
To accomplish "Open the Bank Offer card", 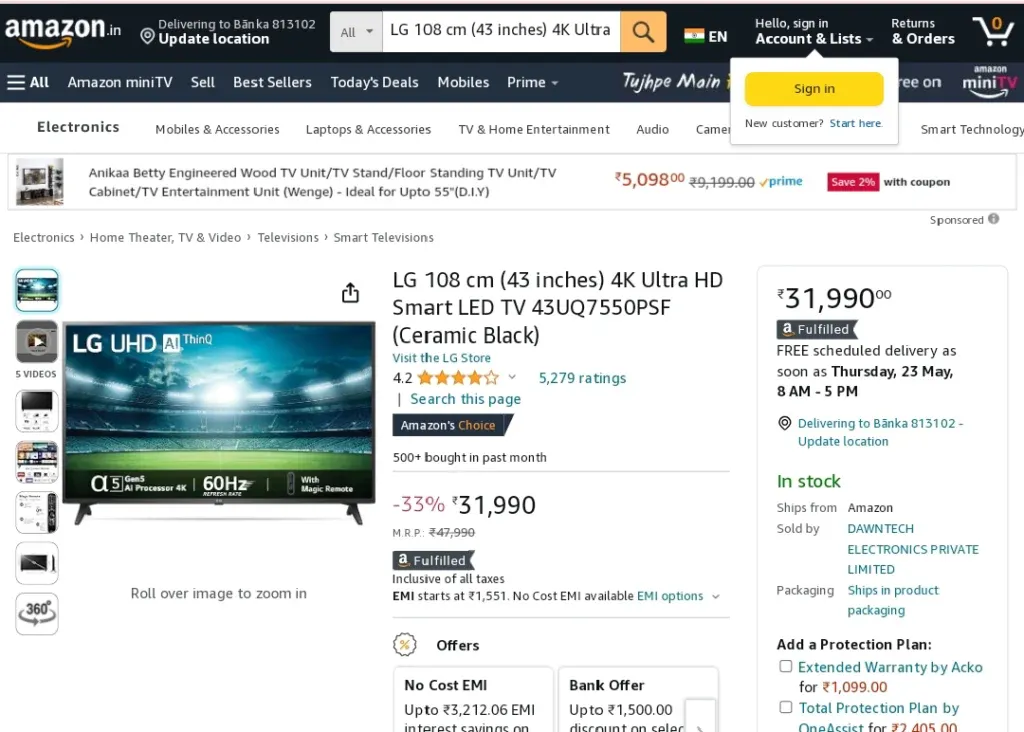I will click(x=638, y=699).
